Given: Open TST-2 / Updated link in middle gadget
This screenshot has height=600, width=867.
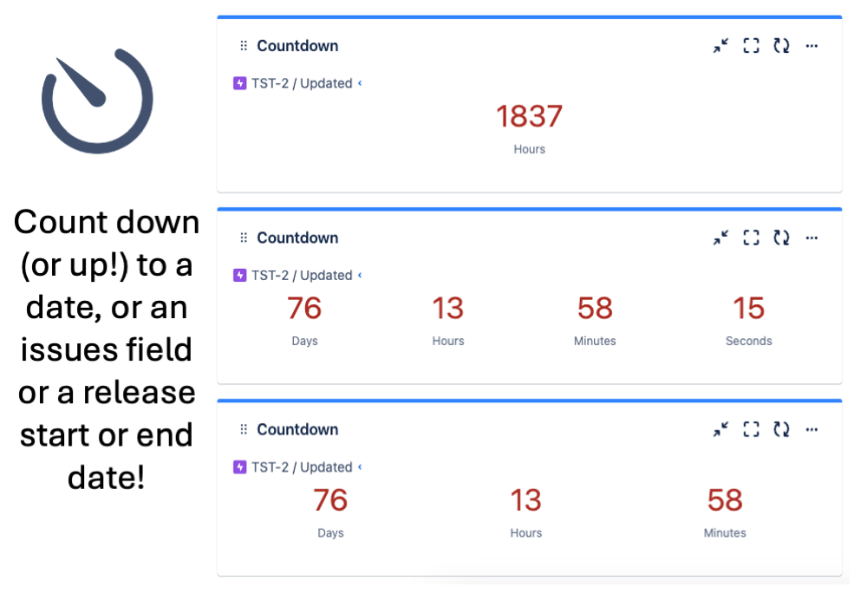Looking at the screenshot, I should tap(301, 276).
